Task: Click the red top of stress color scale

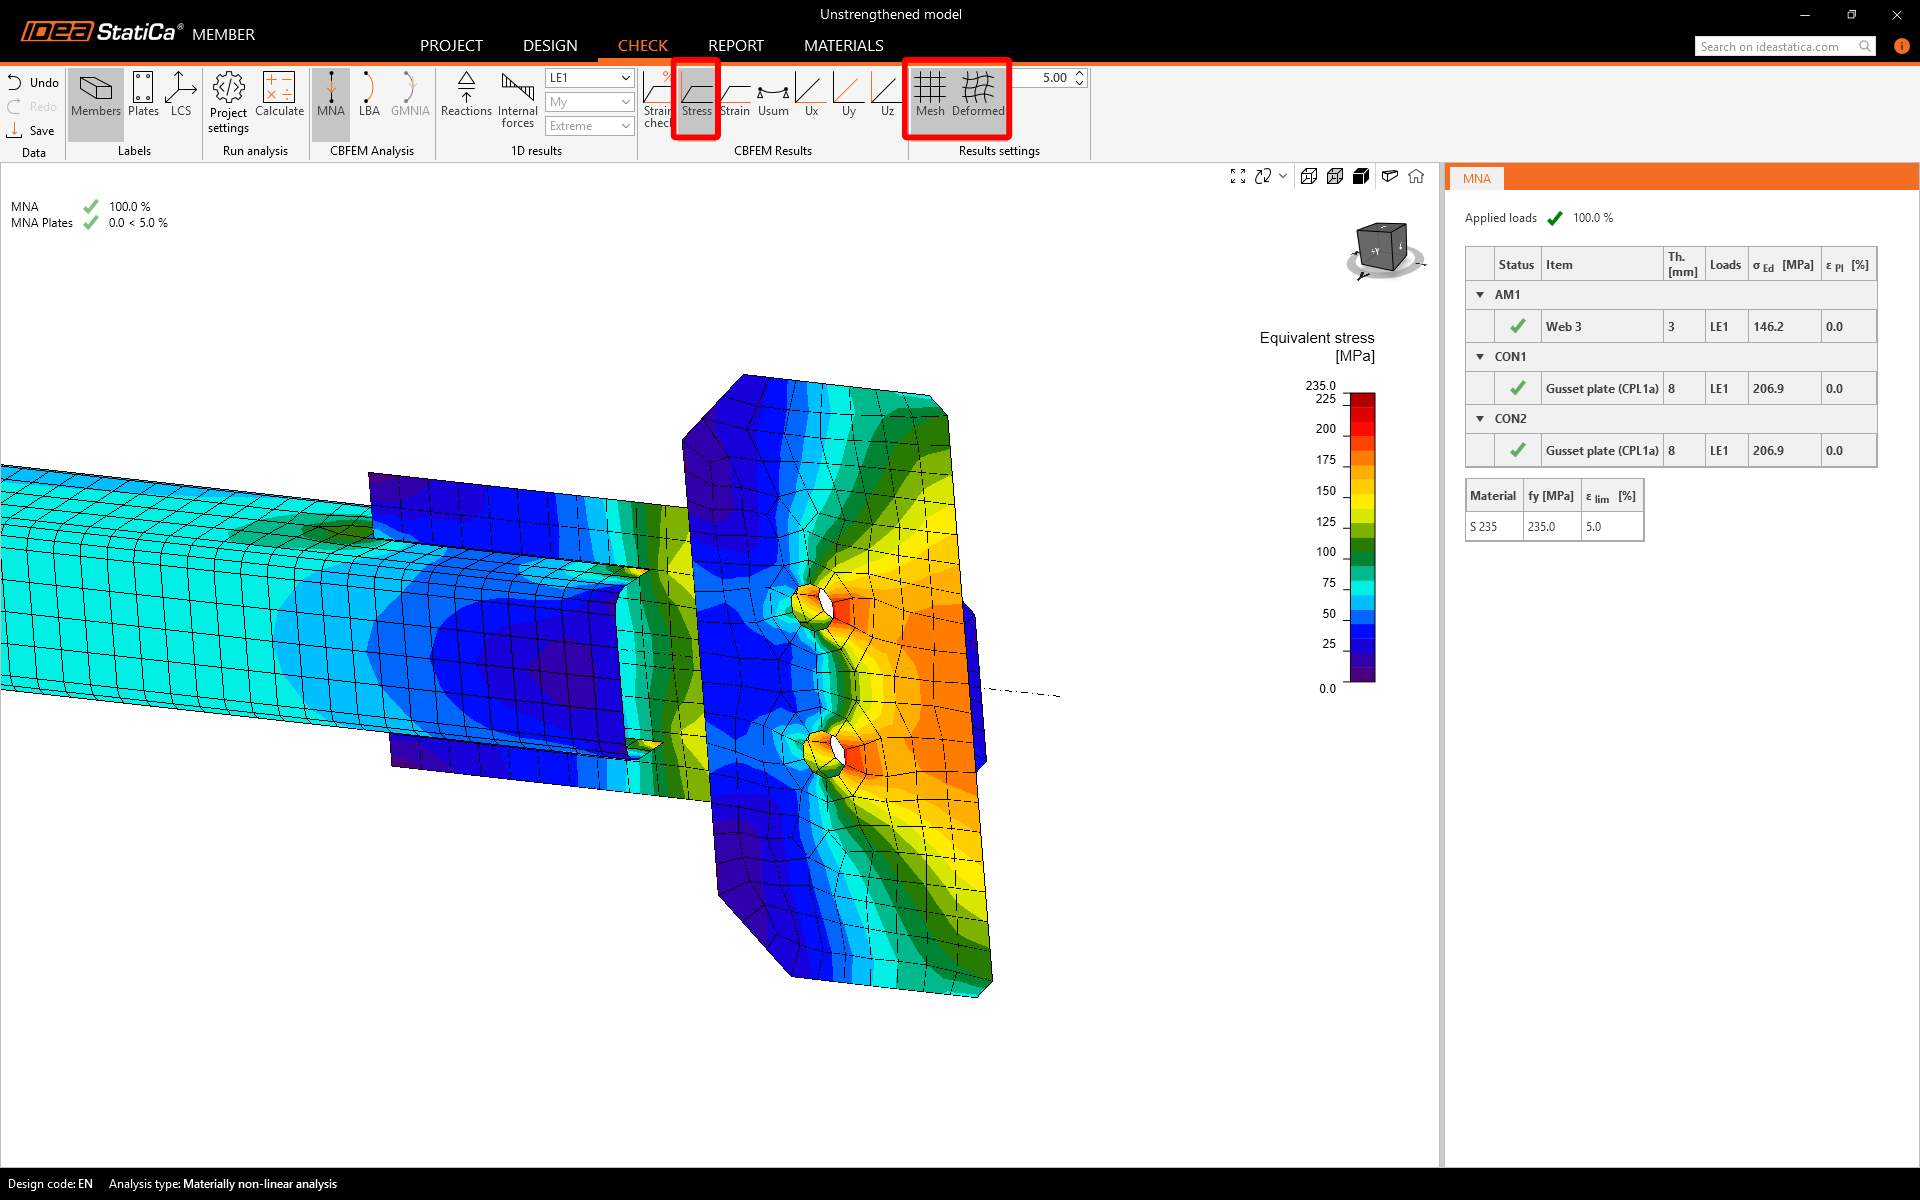Action: [x=1362, y=401]
